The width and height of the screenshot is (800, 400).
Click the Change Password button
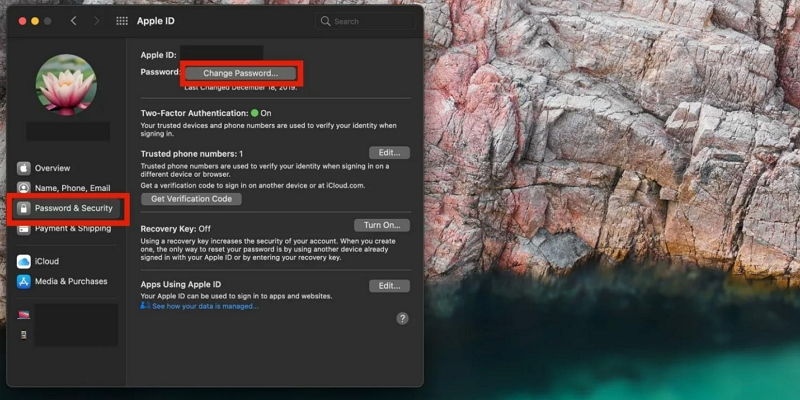click(x=241, y=73)
